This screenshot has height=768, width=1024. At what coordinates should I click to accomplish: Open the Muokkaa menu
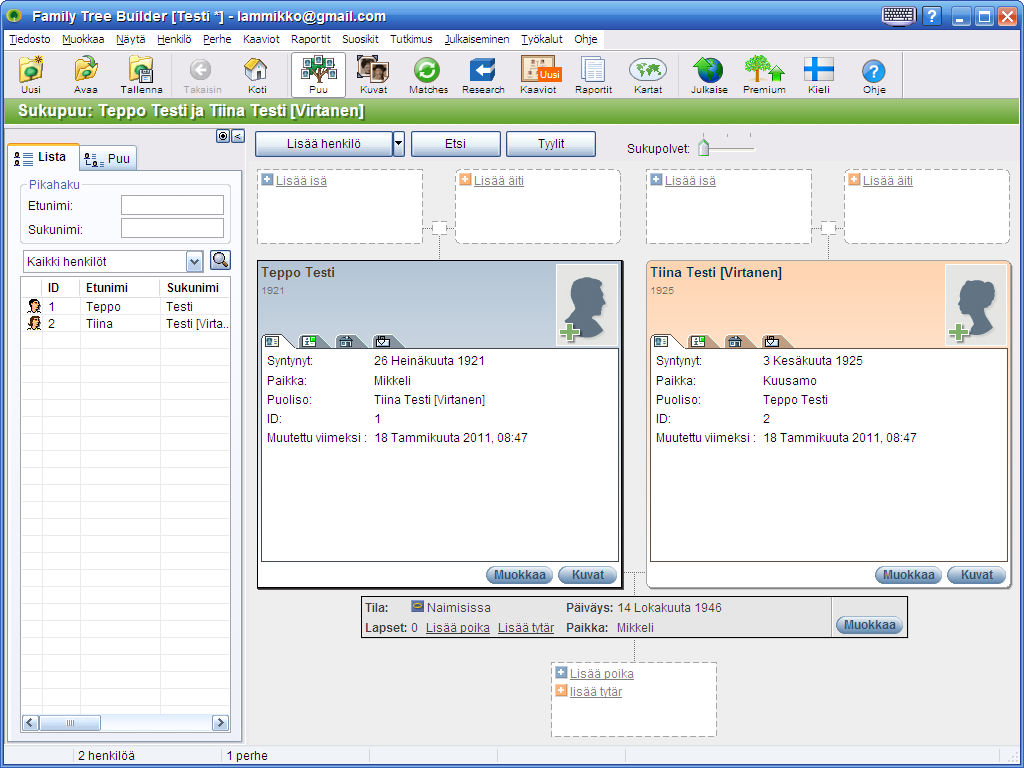click(83, 39)
